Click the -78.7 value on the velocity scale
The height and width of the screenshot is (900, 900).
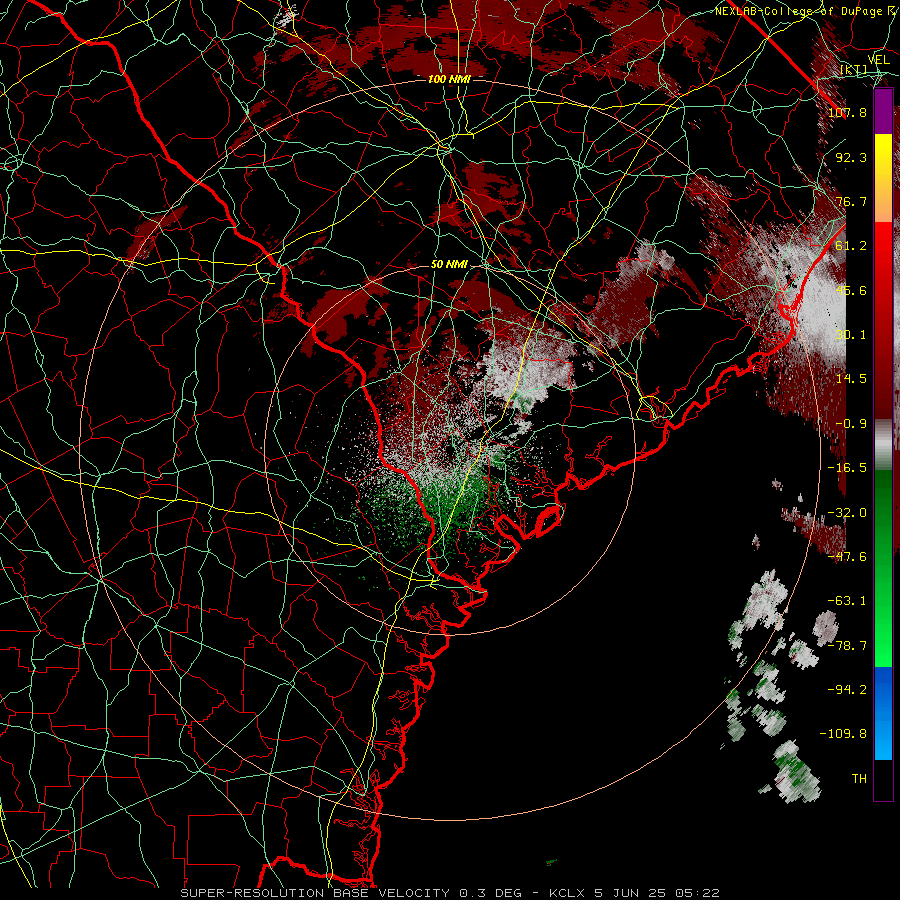(847, 646)
